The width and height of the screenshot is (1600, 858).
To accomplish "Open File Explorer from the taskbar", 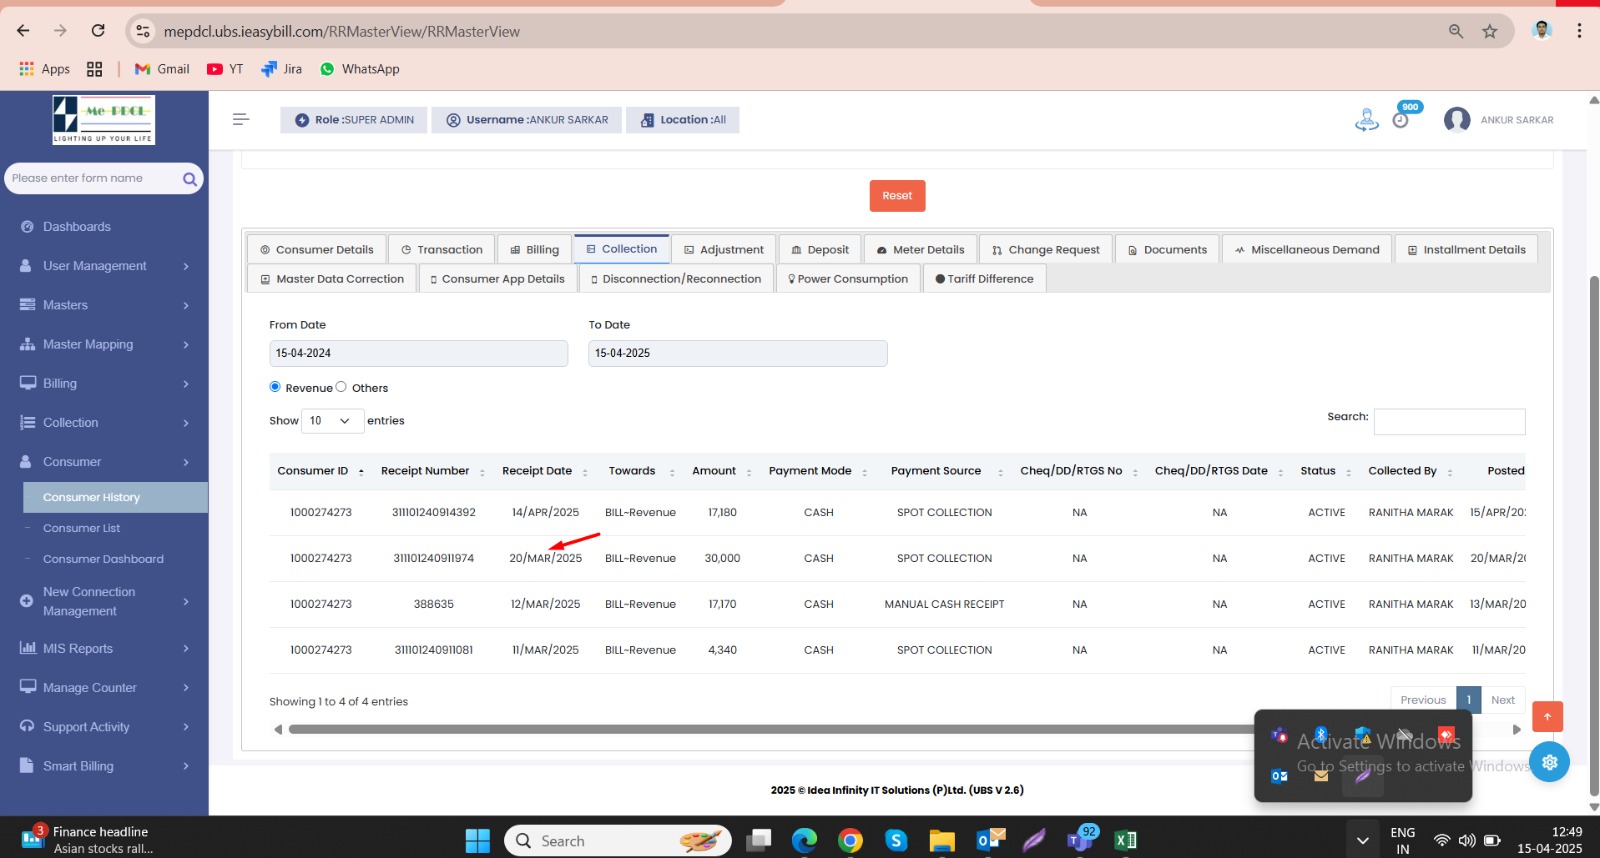I will 942,841.
